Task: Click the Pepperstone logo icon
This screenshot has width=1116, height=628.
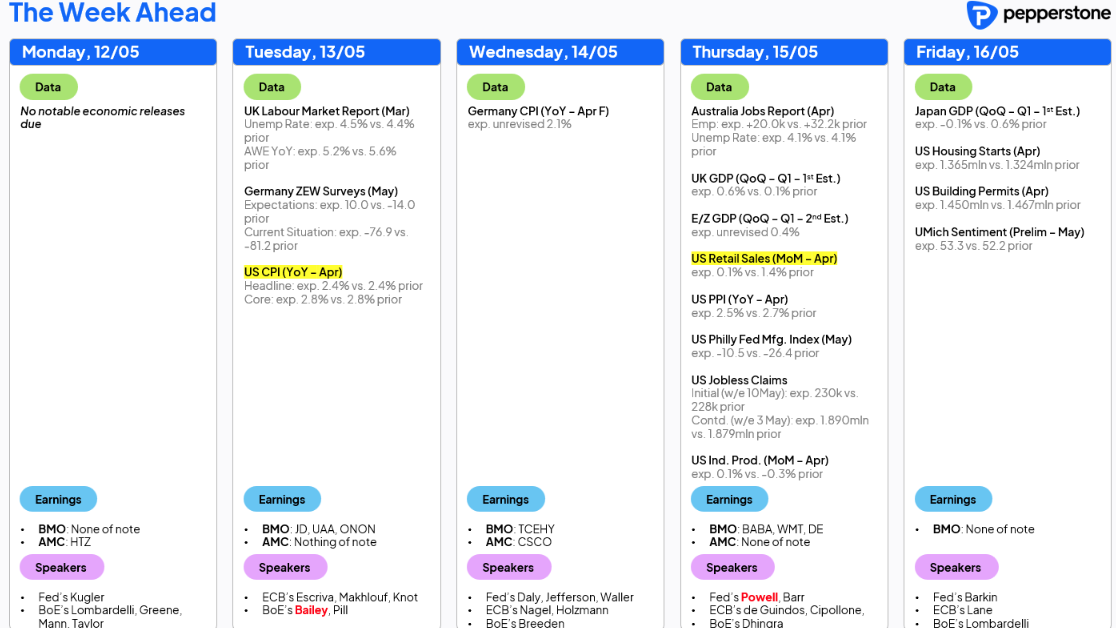Action: click(982, 15)
